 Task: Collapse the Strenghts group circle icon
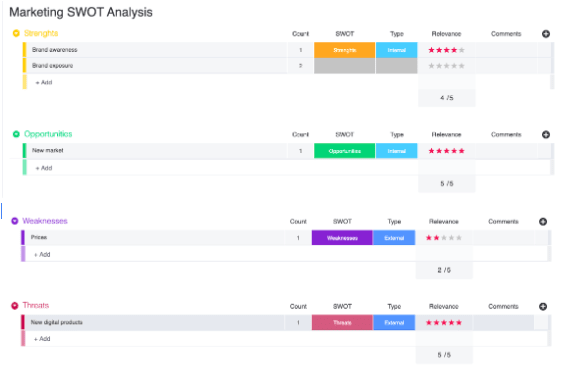point(16,33)
